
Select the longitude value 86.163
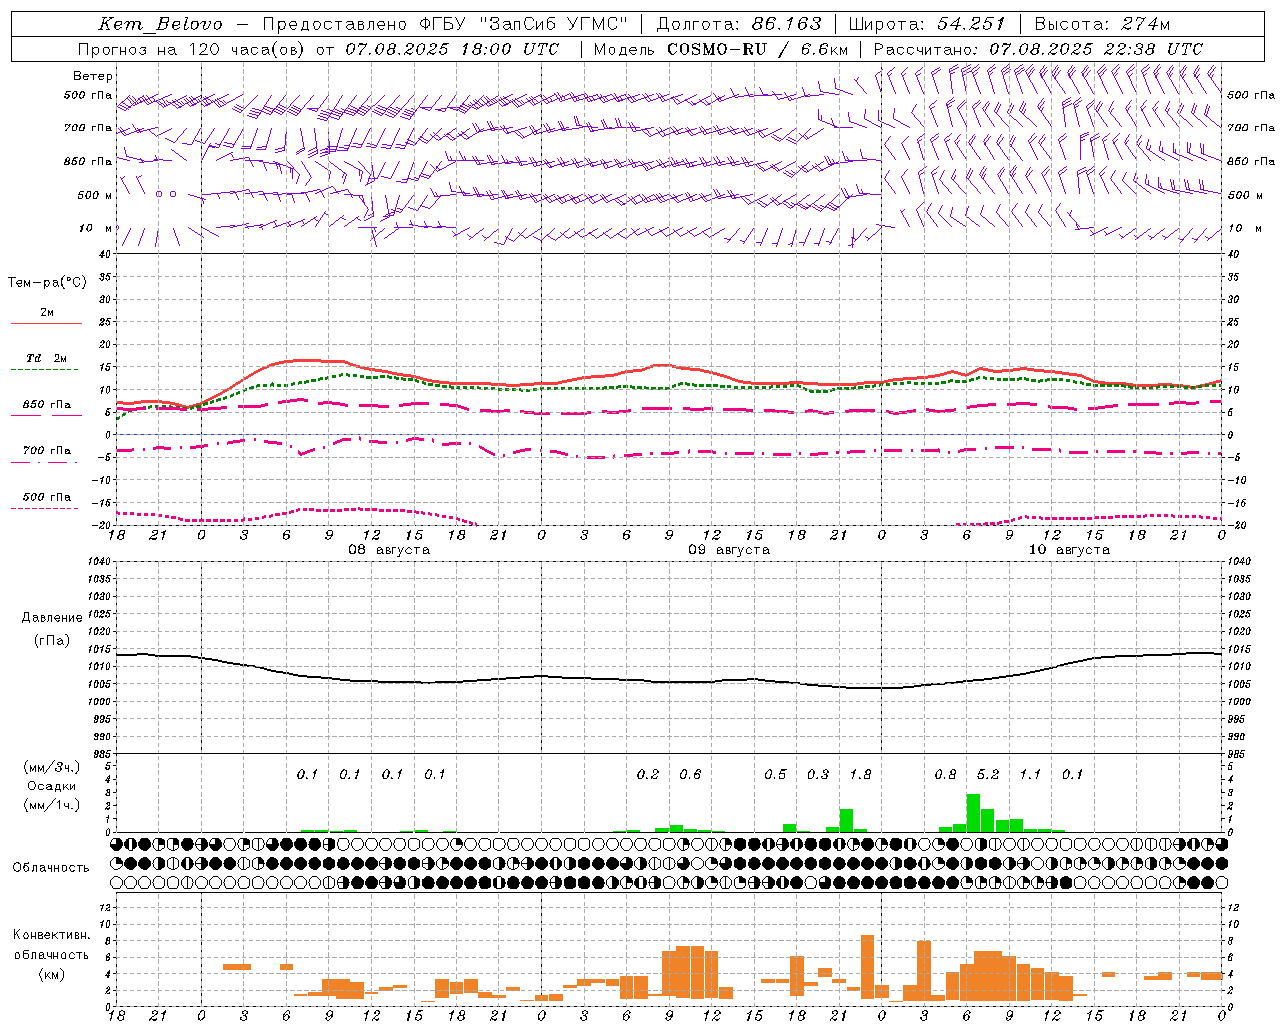tap(786, 23)
